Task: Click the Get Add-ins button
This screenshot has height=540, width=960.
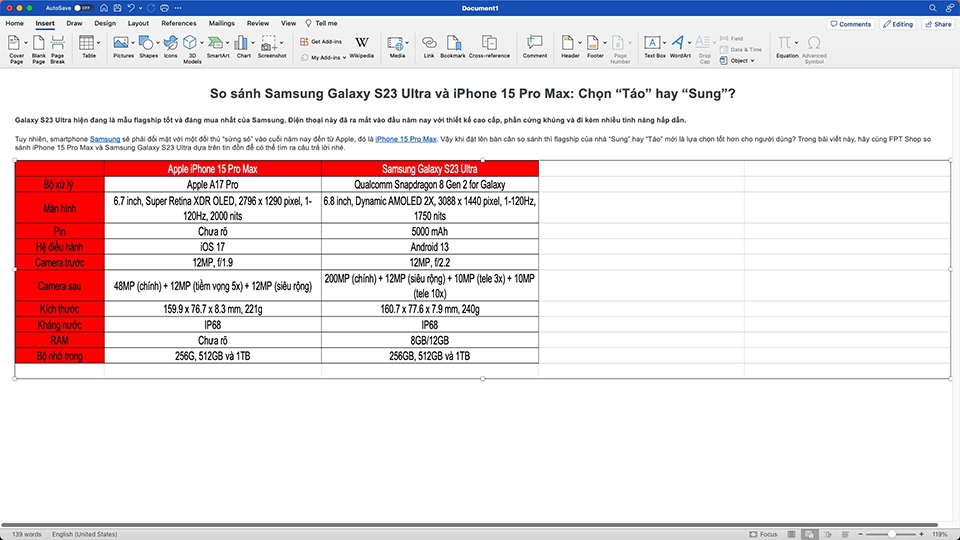Action: coord(321,42)
